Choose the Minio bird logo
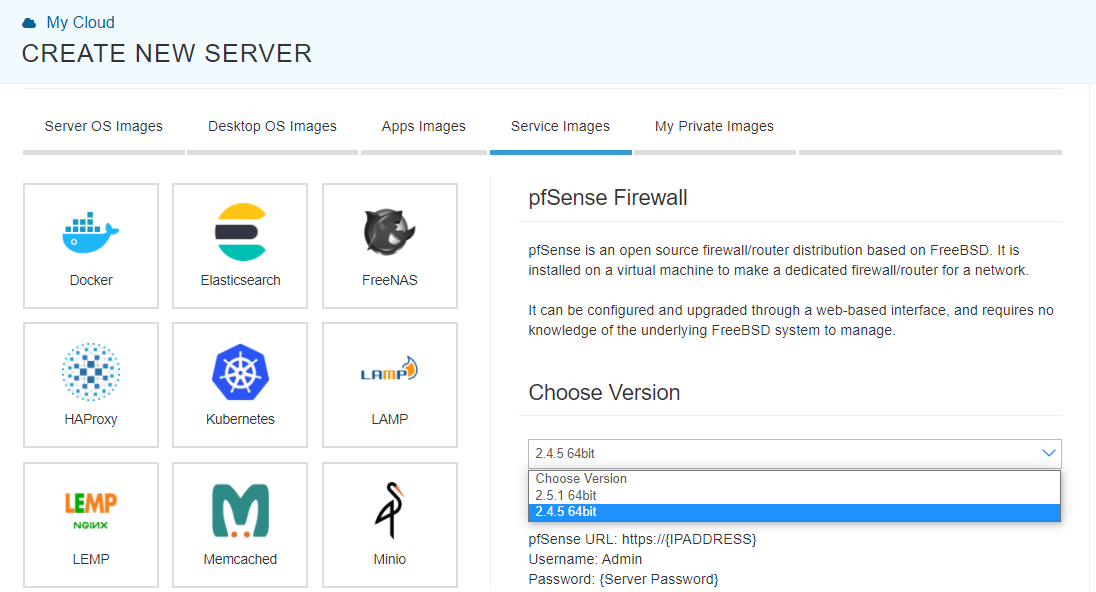Viewport: 1096px width, 592px height. (389, 510)
